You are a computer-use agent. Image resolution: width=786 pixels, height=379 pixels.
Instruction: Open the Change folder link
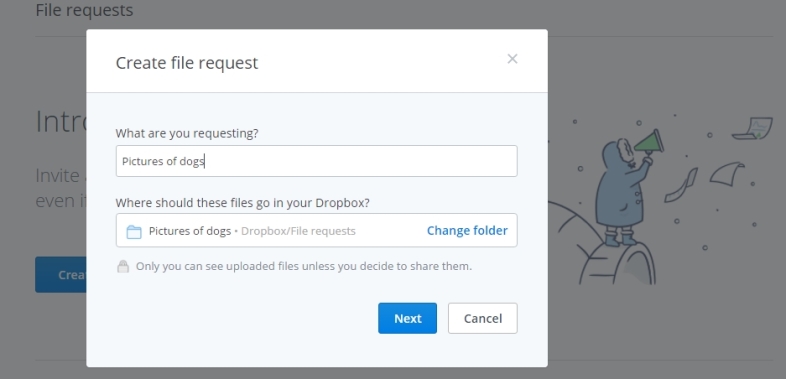point(467,231)
